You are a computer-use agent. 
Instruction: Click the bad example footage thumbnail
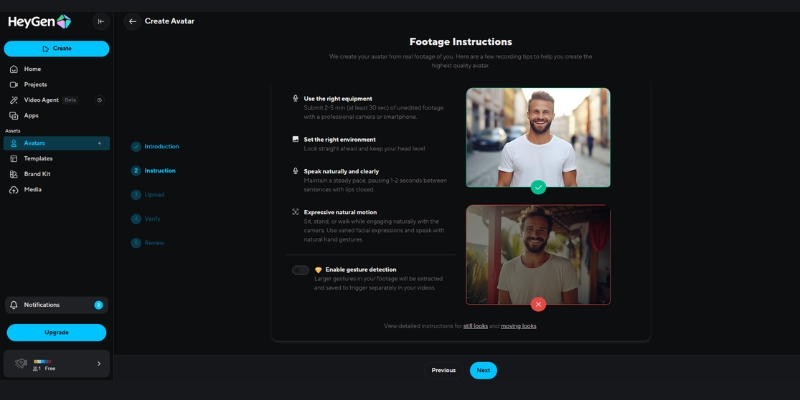click(x=538, y=255)
